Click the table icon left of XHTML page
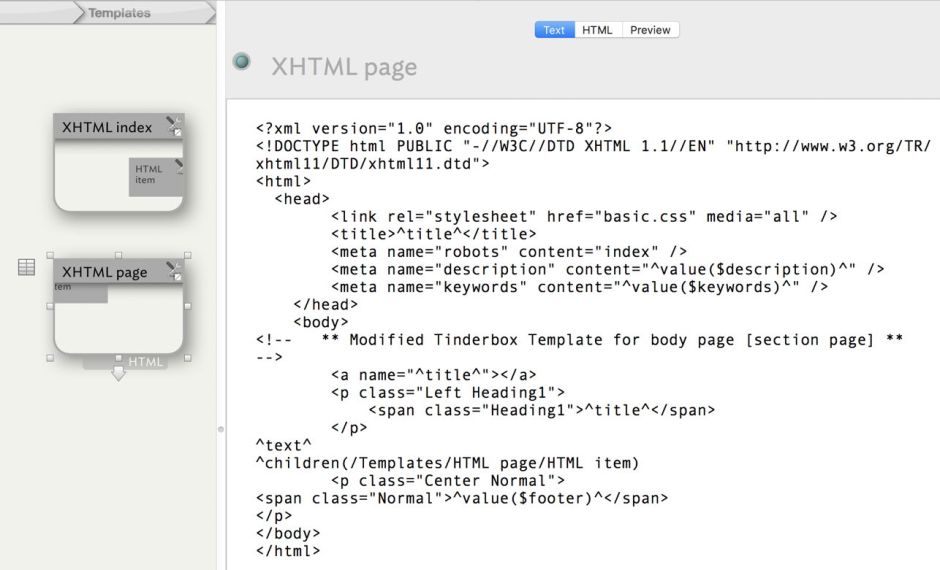 (x=27, y=267)
